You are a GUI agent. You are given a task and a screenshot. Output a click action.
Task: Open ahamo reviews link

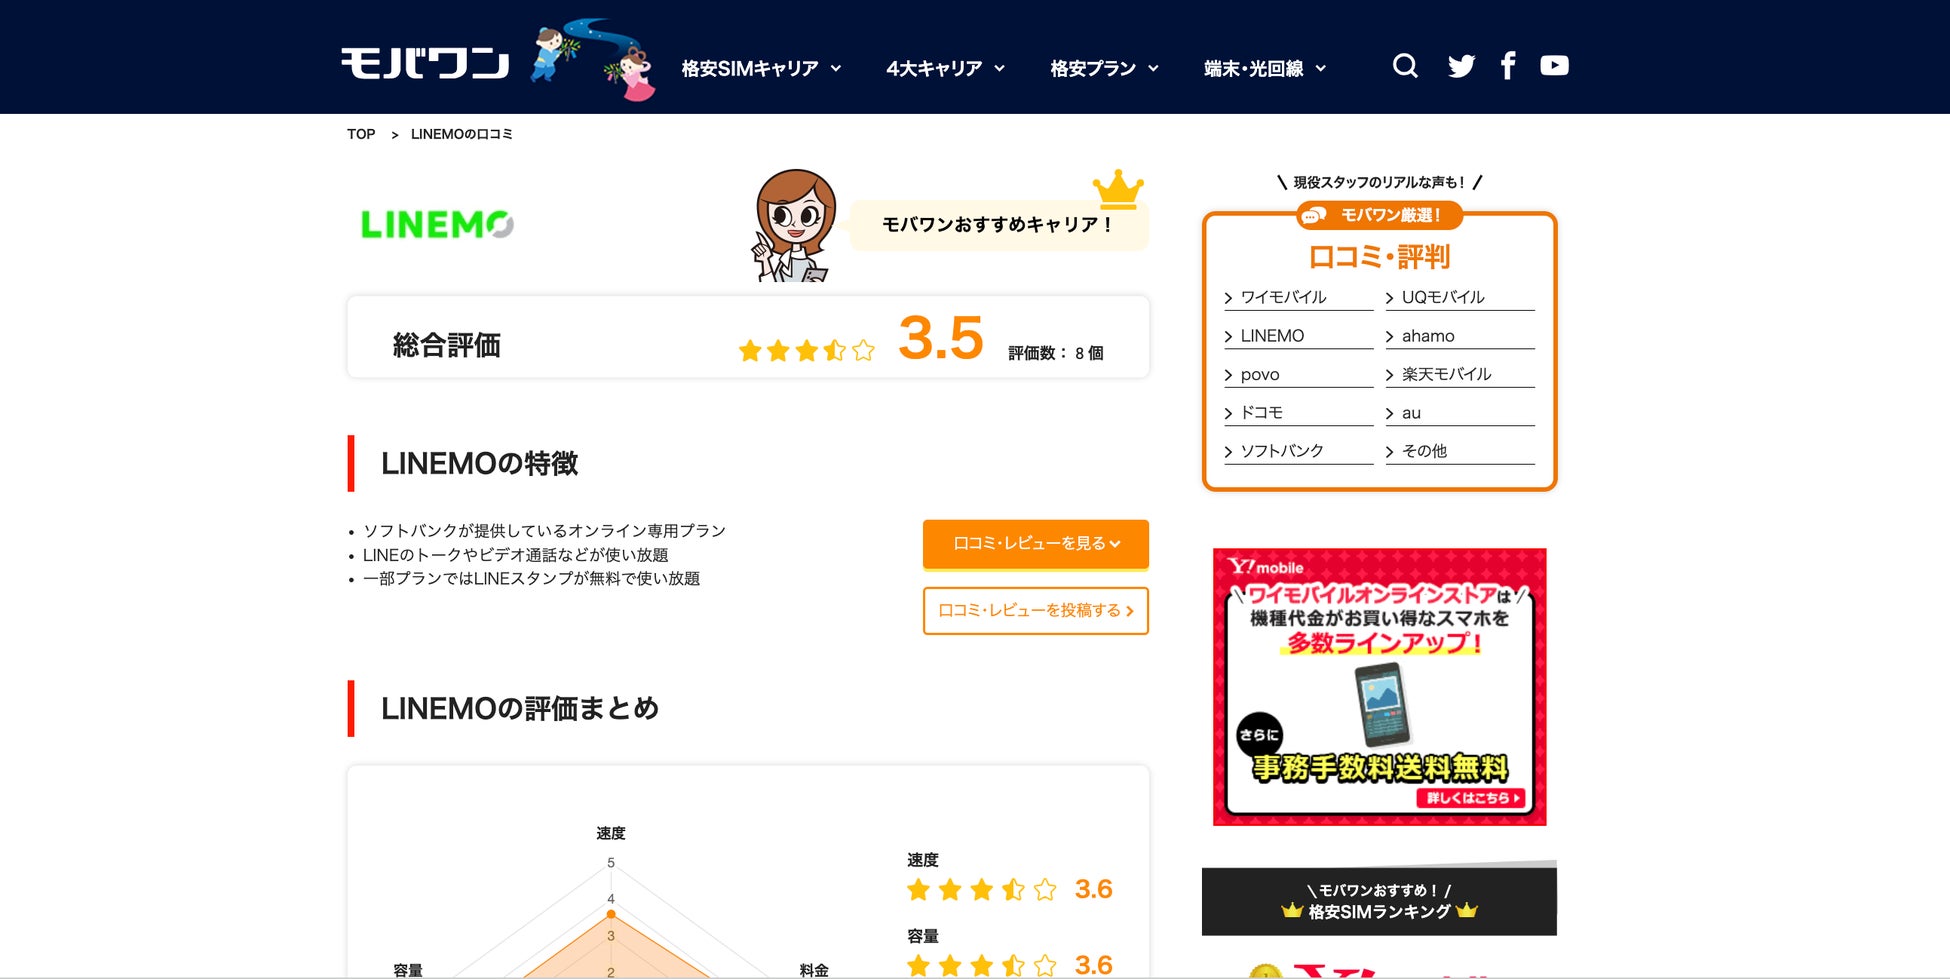click(x=1459, y=336)
